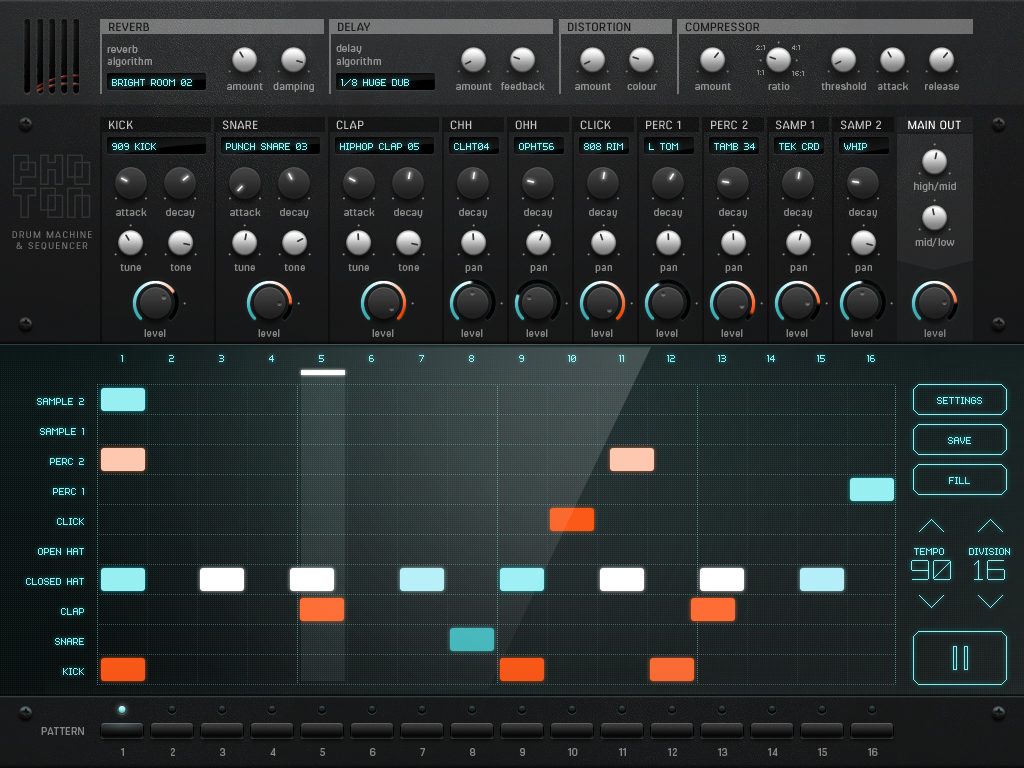Open the OPHT56 sample selector
1024x768 pixels.
point(538,146)
